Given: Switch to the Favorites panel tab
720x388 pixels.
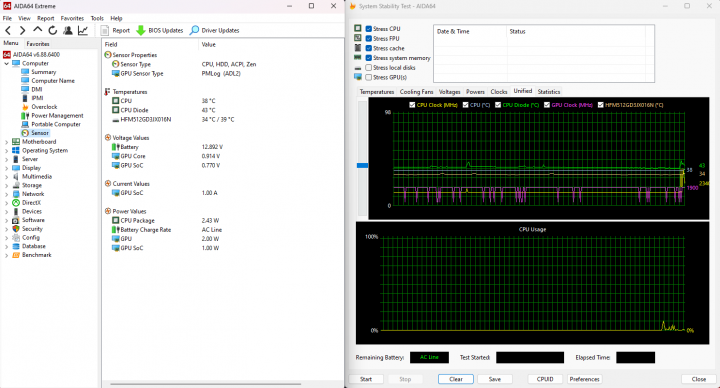Looking at the screenshot, I should coord(38,44).
